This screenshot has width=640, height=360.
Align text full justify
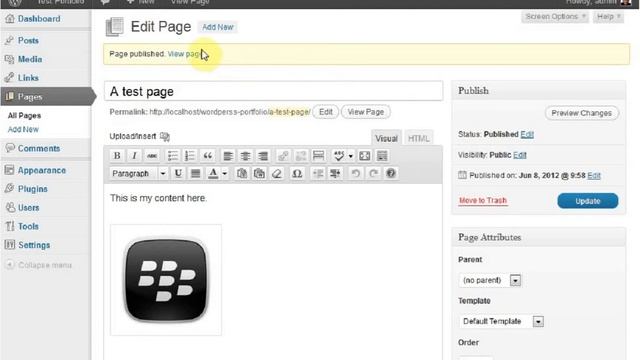(x=196, y=173)
